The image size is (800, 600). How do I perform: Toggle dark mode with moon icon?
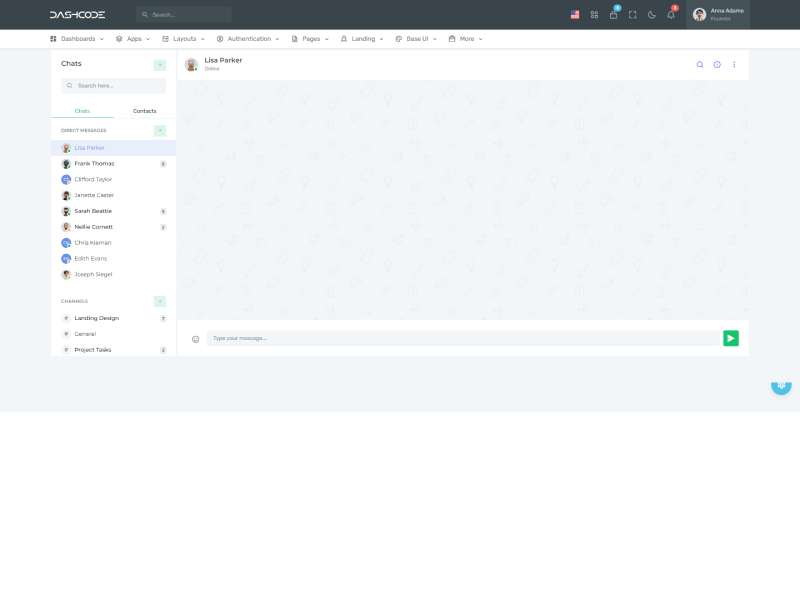coord(652,15)
